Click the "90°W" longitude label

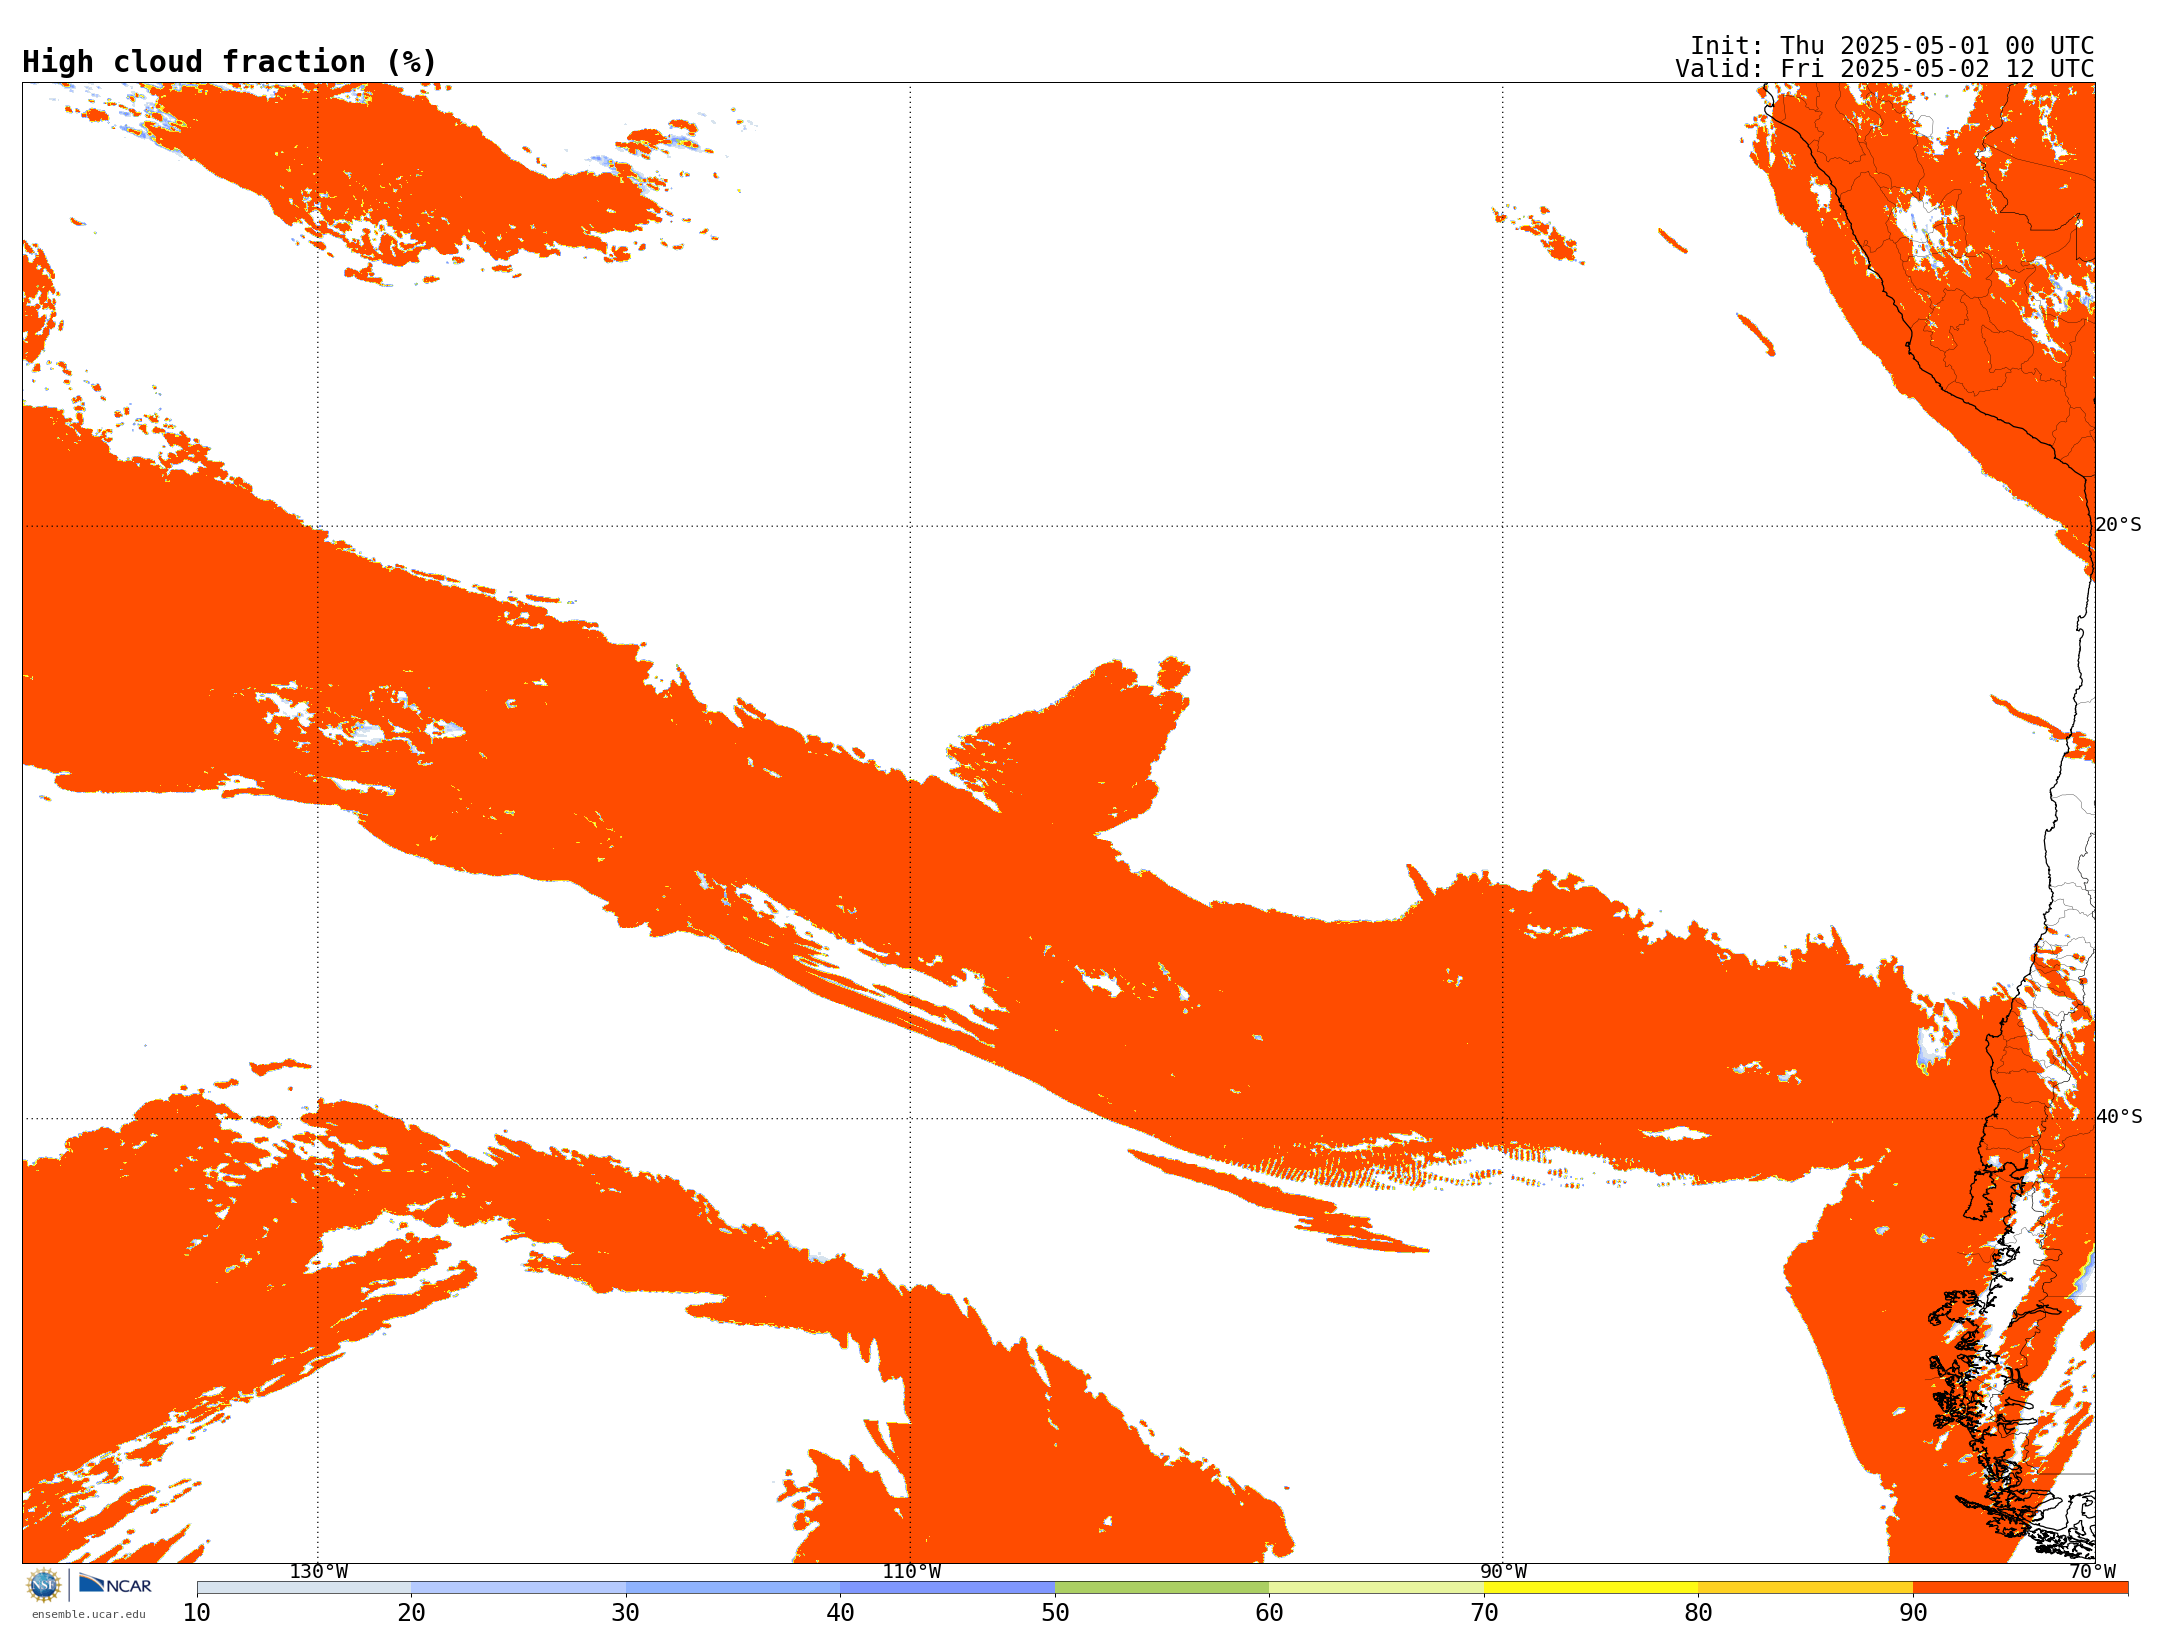click(1503, 1572)
